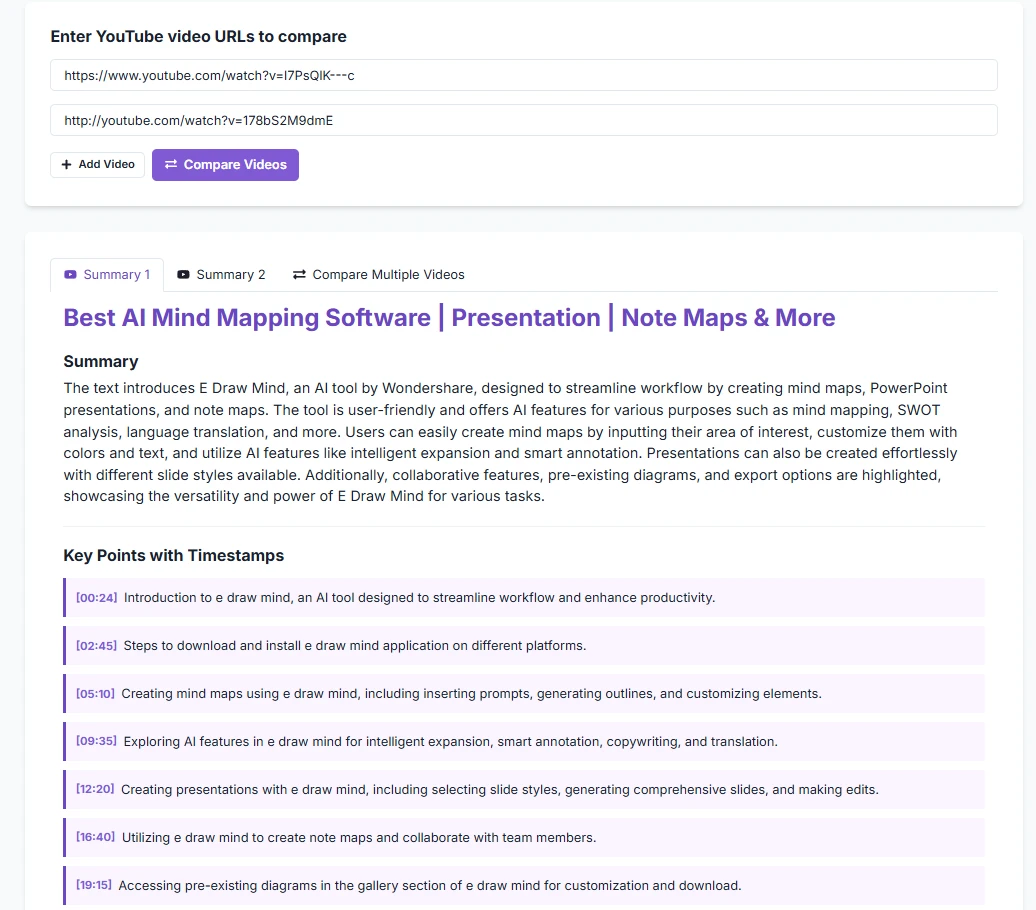The width and height of the screenshot is (1036, 910).
Task: Open the Compare Multiple Videos tab
Action: pos(378,275)
